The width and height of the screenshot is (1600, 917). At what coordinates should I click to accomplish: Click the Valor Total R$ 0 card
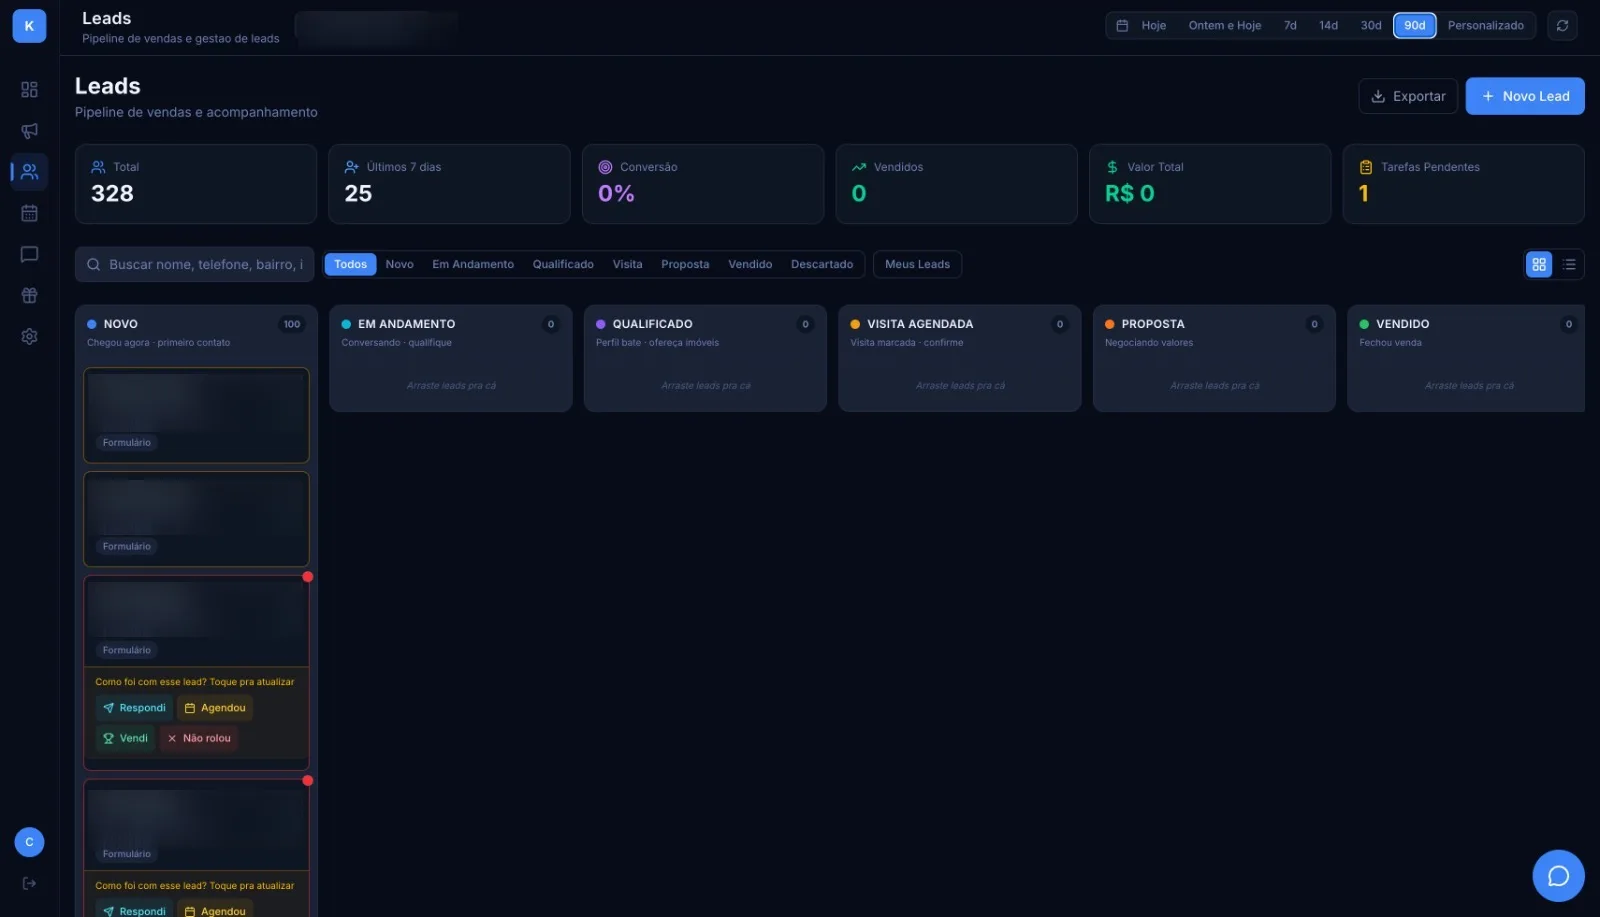1210,184
